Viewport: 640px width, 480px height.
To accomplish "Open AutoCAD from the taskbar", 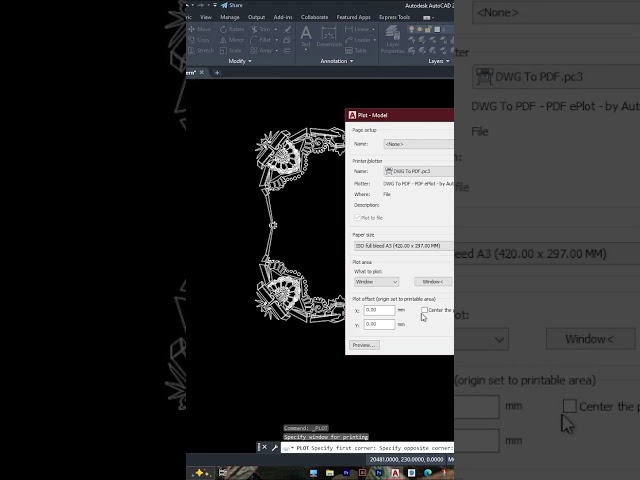I will 395,473.
